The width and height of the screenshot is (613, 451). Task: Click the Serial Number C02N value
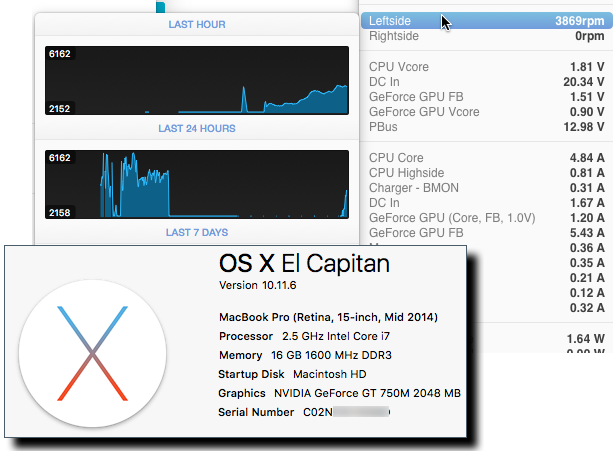[x=346, y=412]
